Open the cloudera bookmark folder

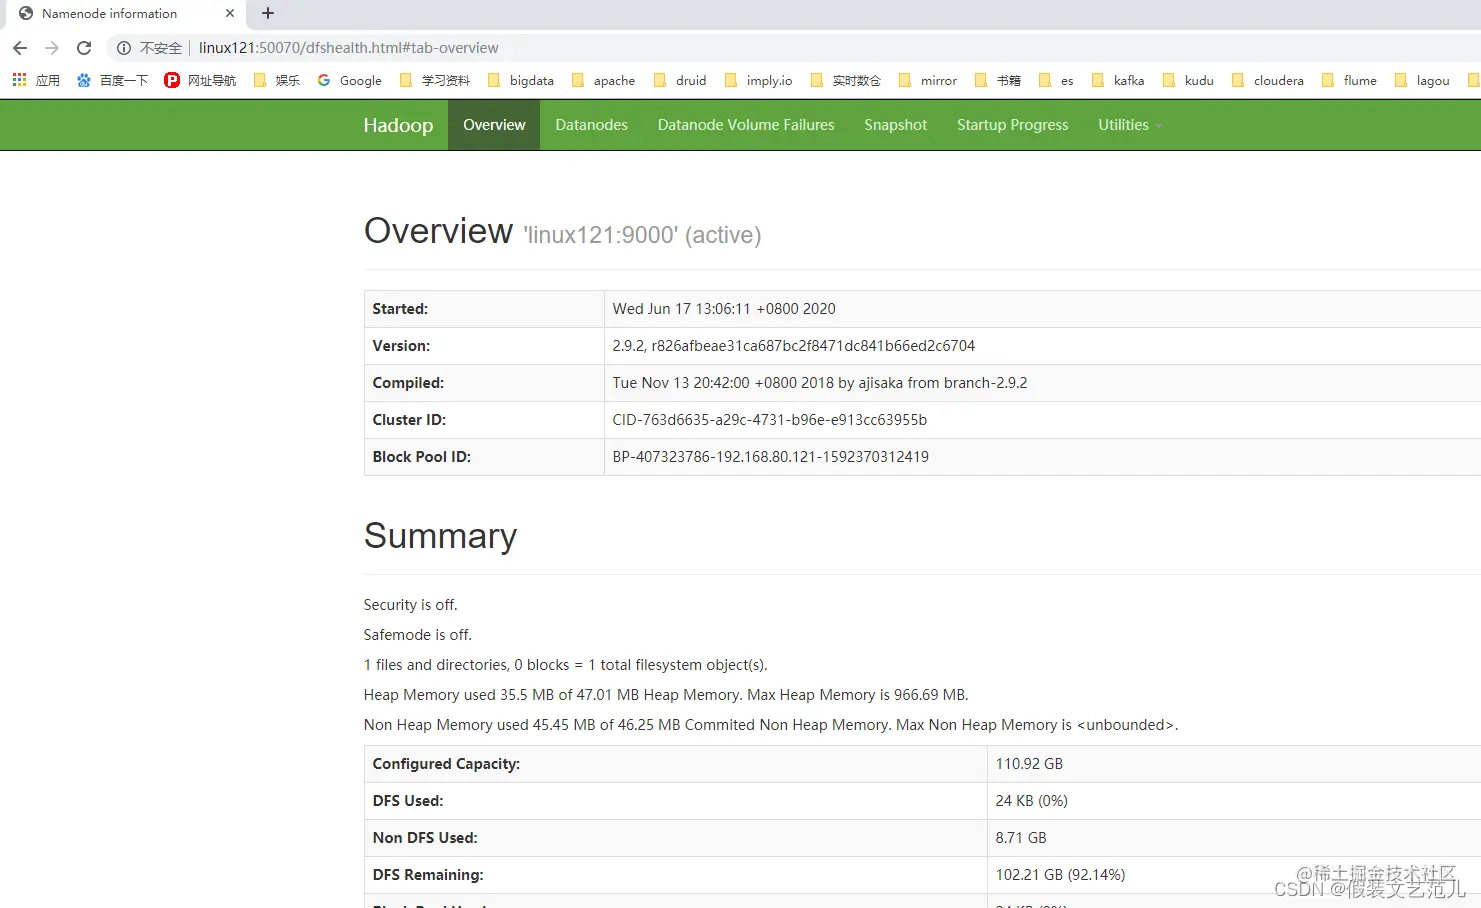tap(1268, 80)
